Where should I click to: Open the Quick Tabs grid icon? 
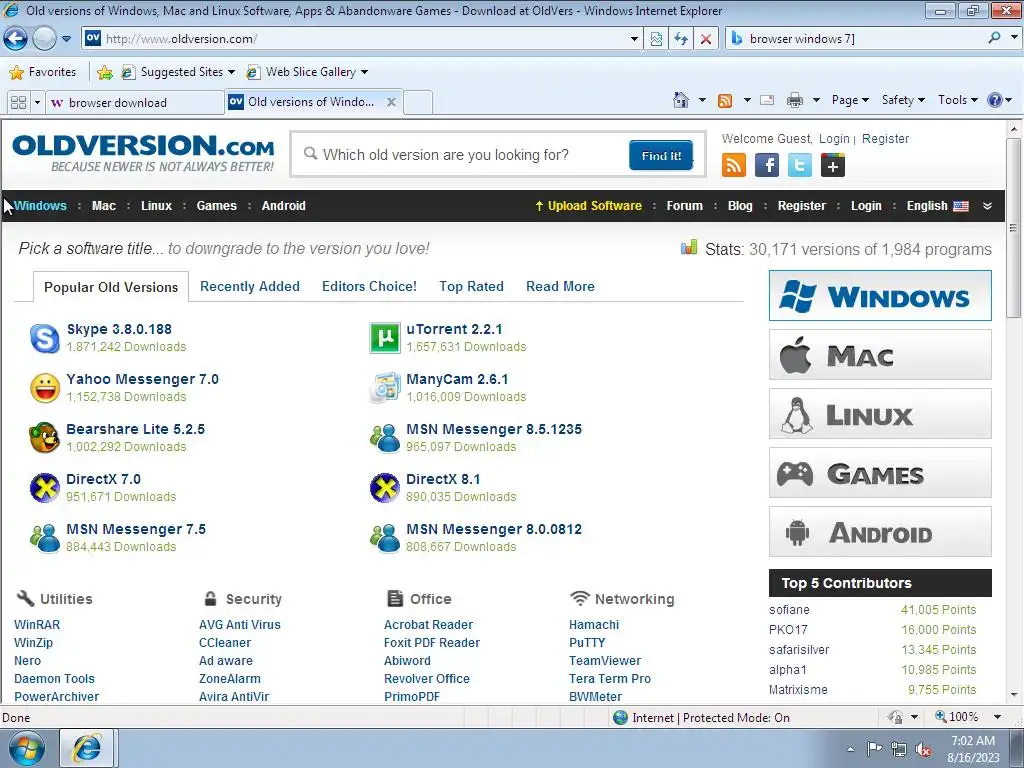click(x=18, y=103)
